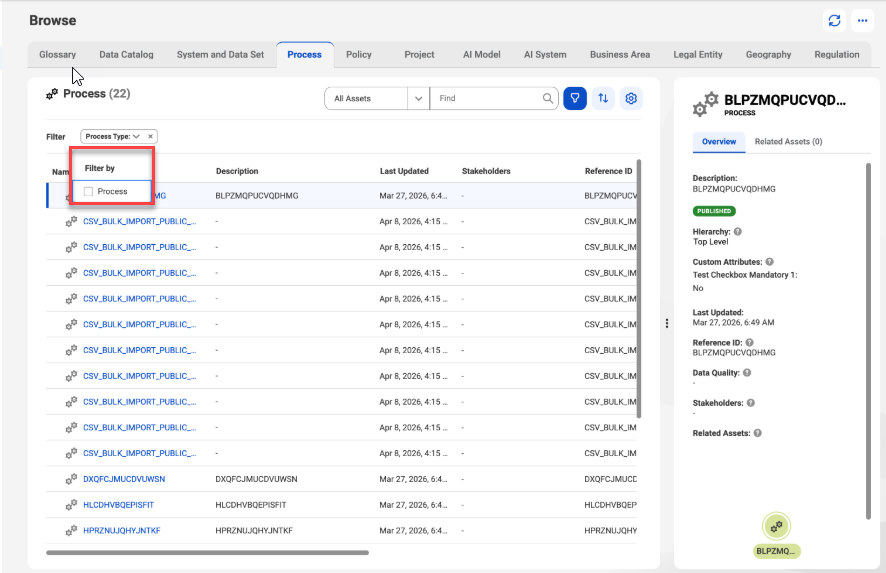
Task: Expand the All Assets dropdown
Action: tap(418, 98)
